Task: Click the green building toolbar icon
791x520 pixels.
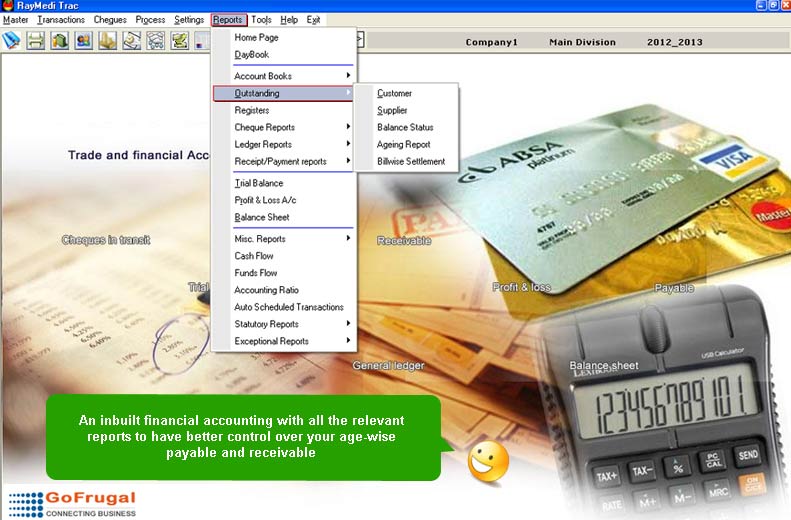Action: [60, 40]
